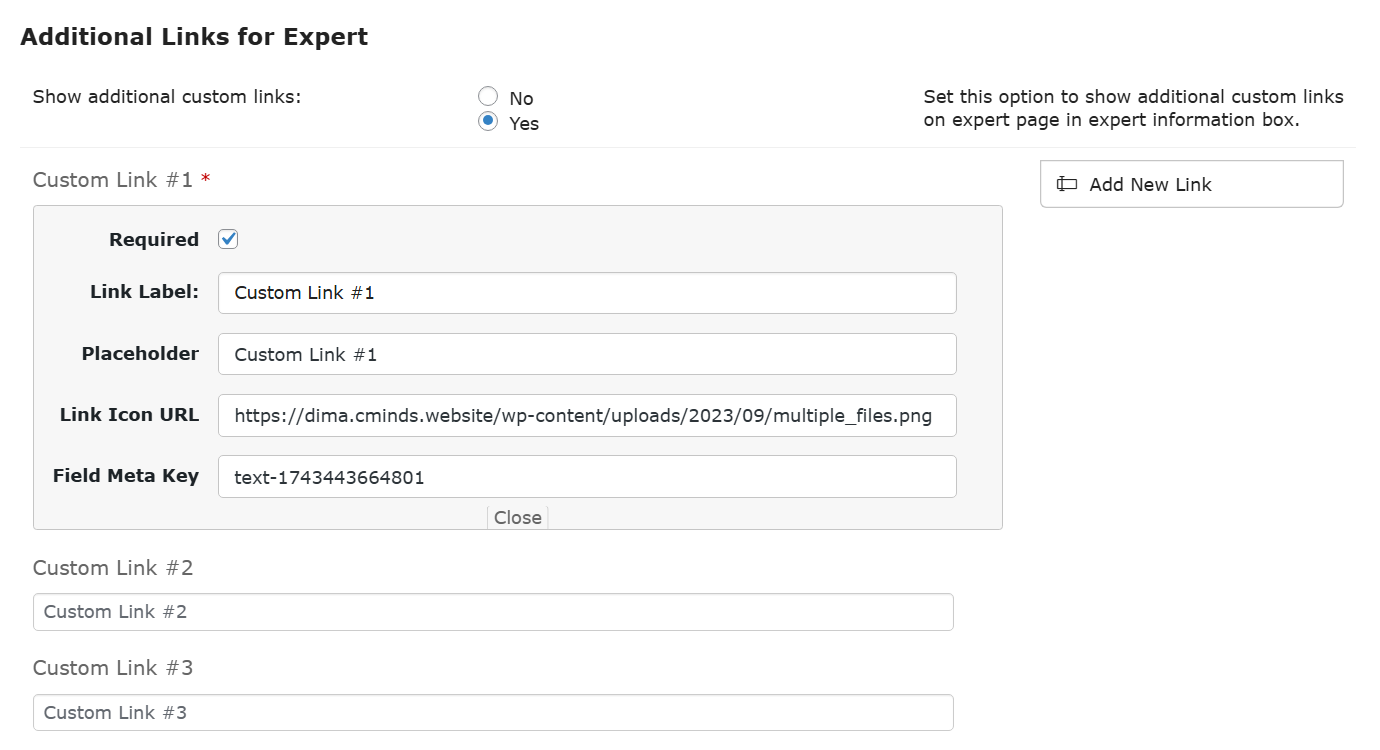Screen dimensions: 1380x750
Task: Click the Add New Link button
Action: coord(1191,184)
